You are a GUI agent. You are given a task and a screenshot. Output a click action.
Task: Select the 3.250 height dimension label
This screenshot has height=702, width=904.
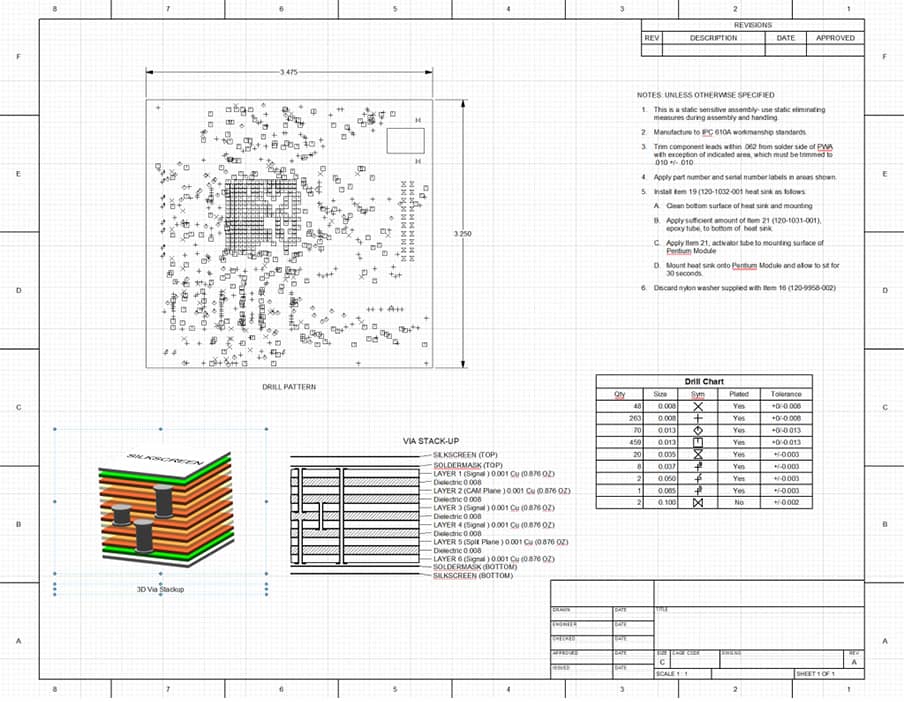click(x=461, y=233)
